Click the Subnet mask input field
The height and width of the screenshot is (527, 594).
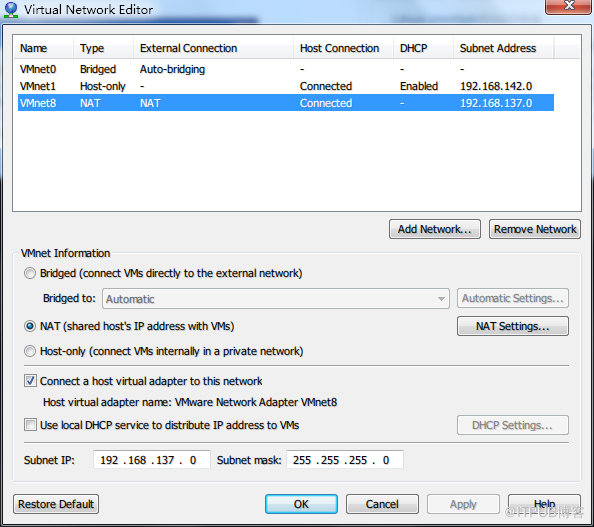click(x=345, y=460)
